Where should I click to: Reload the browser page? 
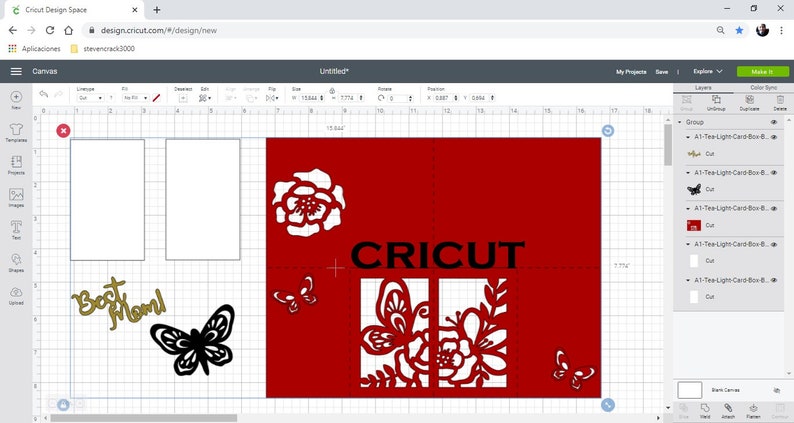50,30
